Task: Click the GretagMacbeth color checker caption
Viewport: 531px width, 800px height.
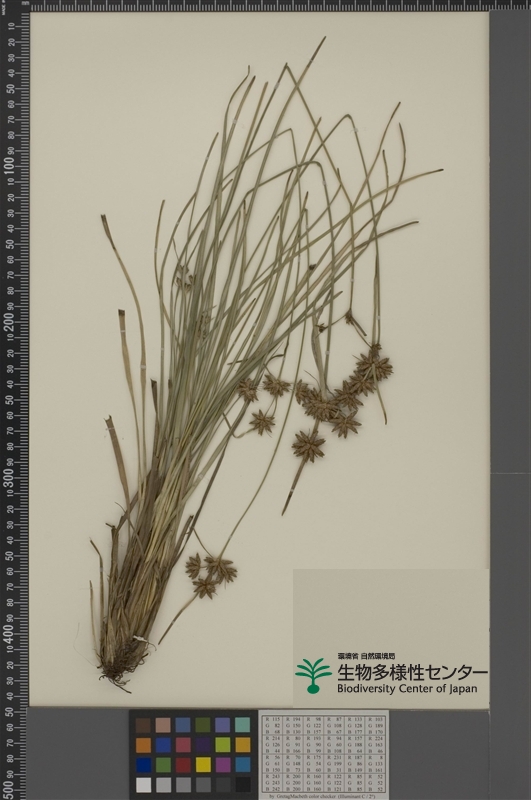Action: tap(323, 796)
